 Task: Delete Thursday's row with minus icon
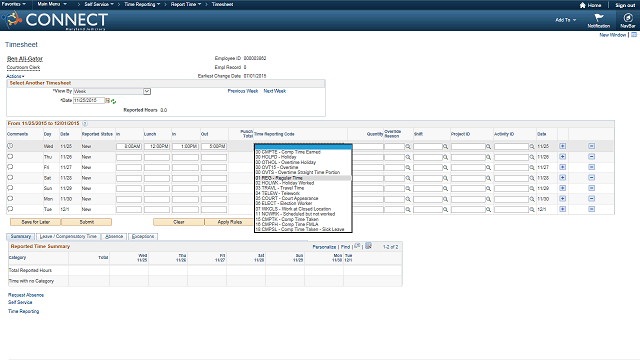pos(591,157)
